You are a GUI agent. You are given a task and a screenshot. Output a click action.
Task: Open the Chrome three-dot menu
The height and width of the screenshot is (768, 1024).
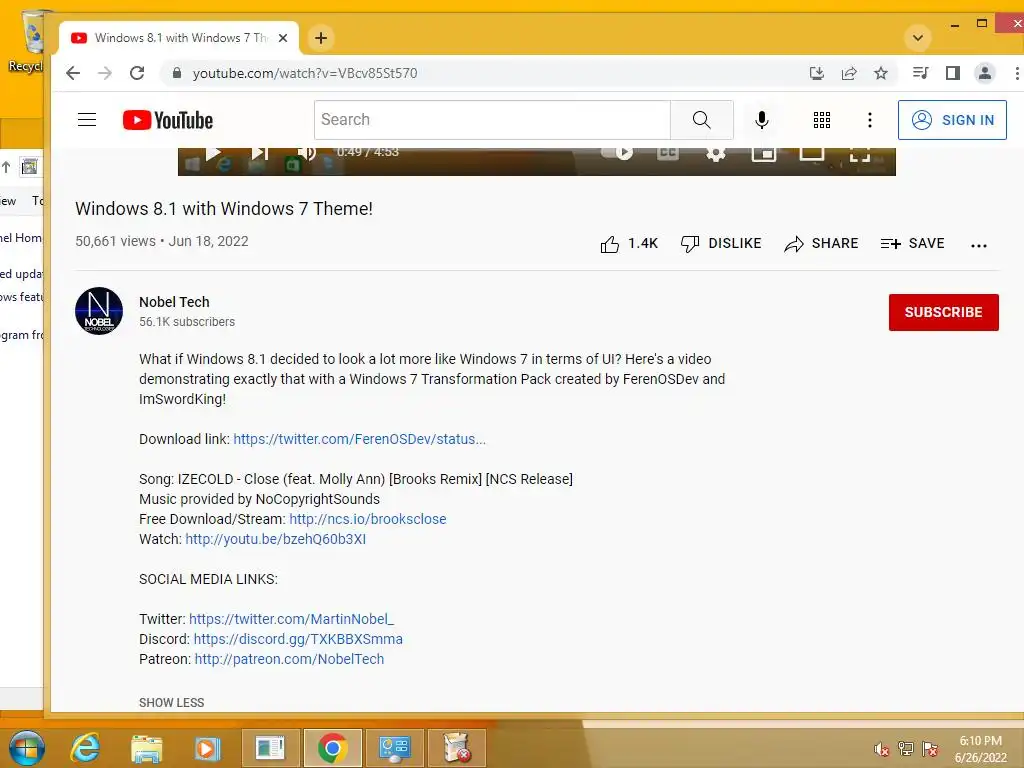pyautogui.click(x=1016, y=73)
